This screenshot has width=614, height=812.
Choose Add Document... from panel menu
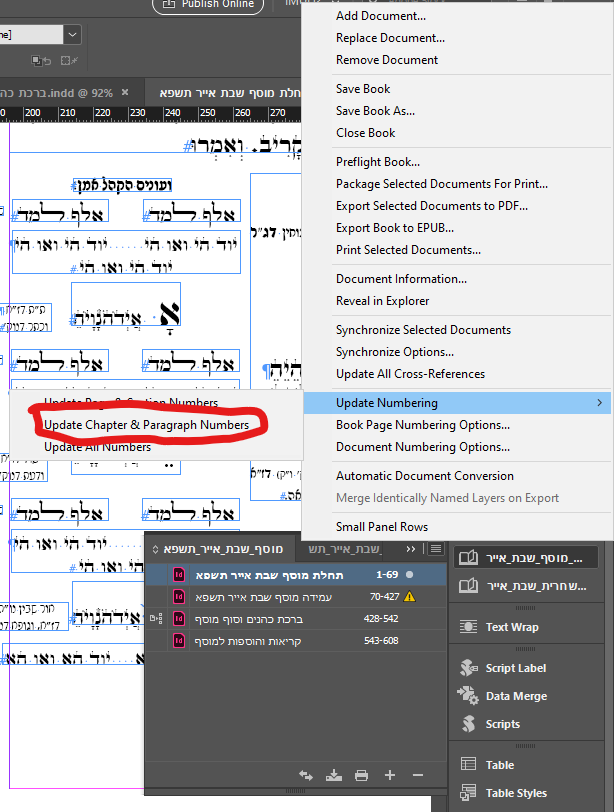[x=381, y=16]
